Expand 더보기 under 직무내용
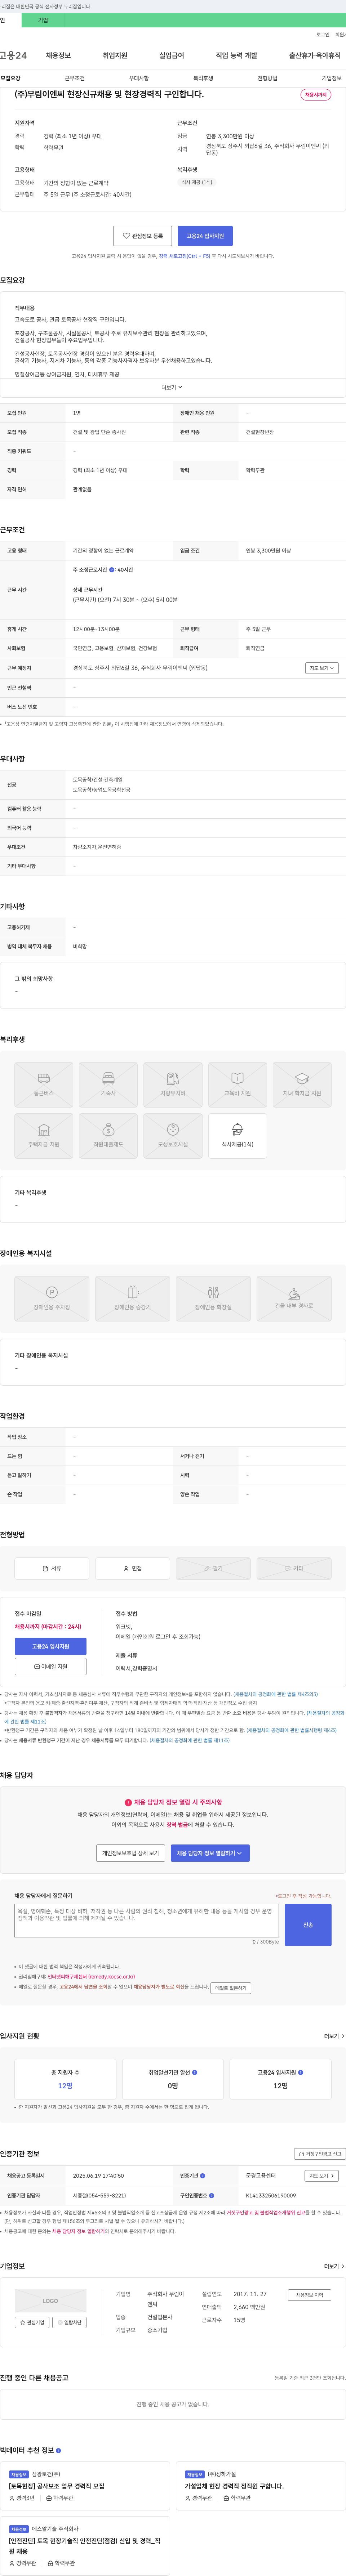 click(x=172, y=387)
